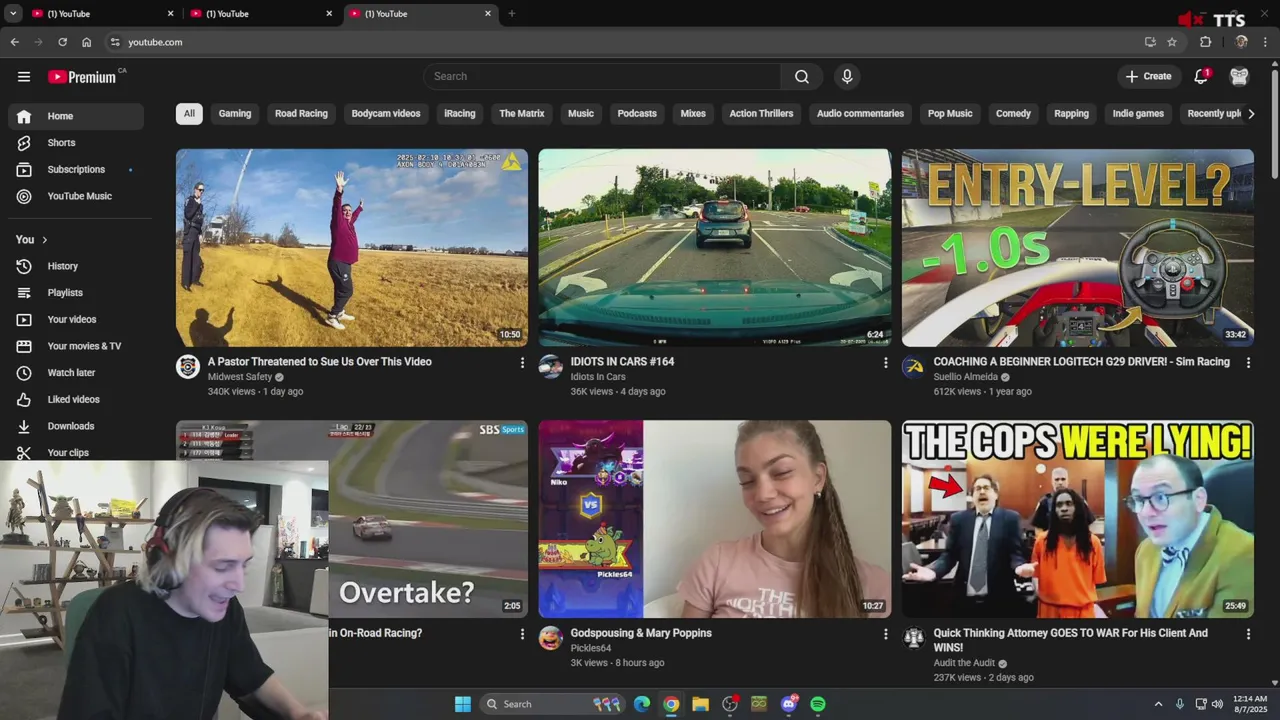Open the account avatar menu
Viewport: 1280px width, 720px height.
[x=1239, y=77]
